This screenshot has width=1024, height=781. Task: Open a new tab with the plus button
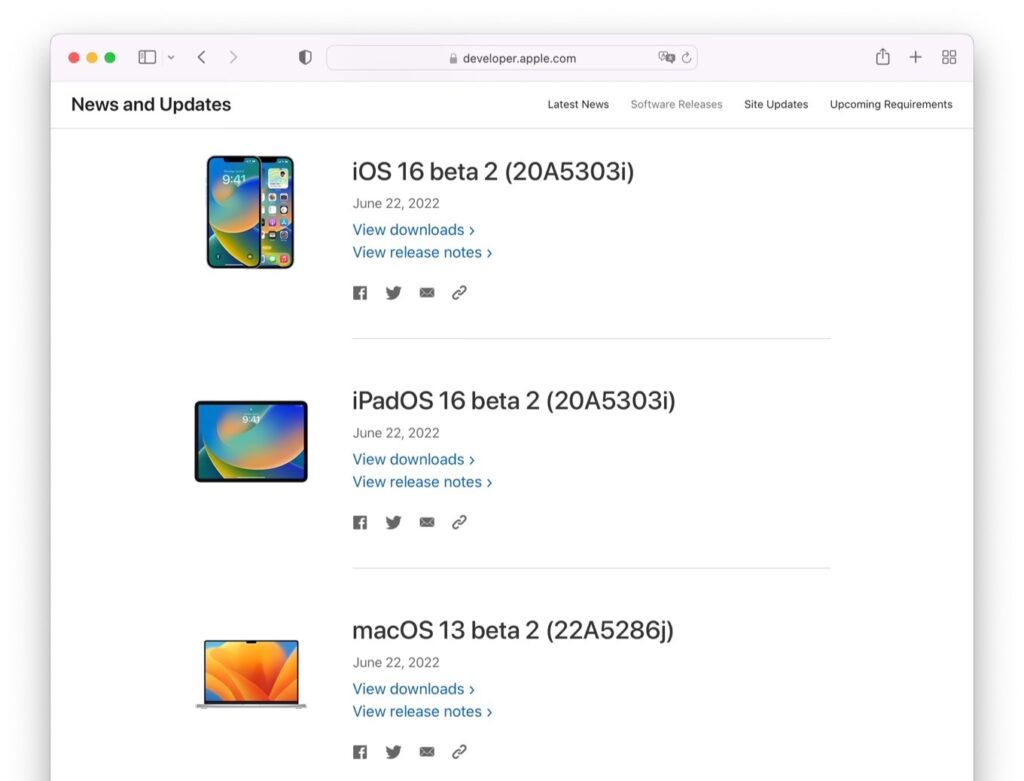coord(916,57)
